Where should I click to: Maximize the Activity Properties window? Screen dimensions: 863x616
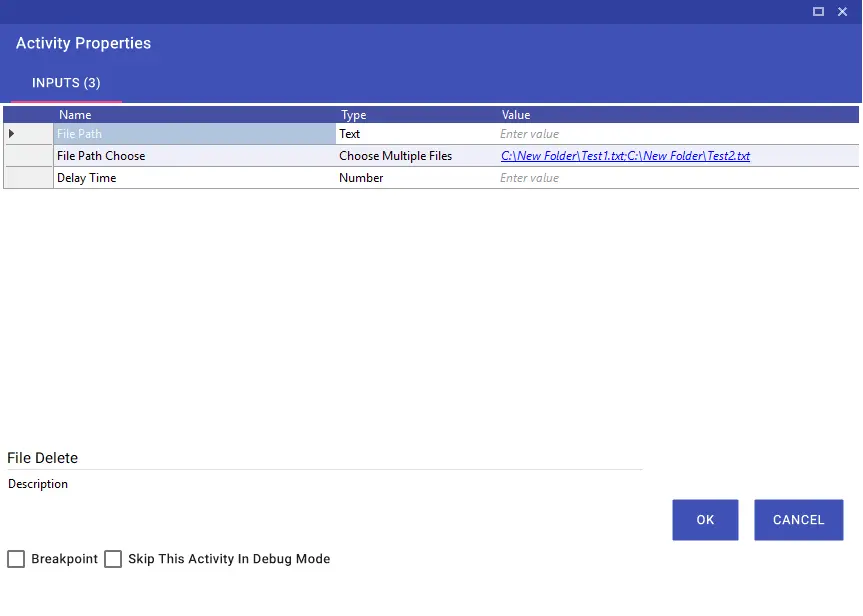[818, 12]
